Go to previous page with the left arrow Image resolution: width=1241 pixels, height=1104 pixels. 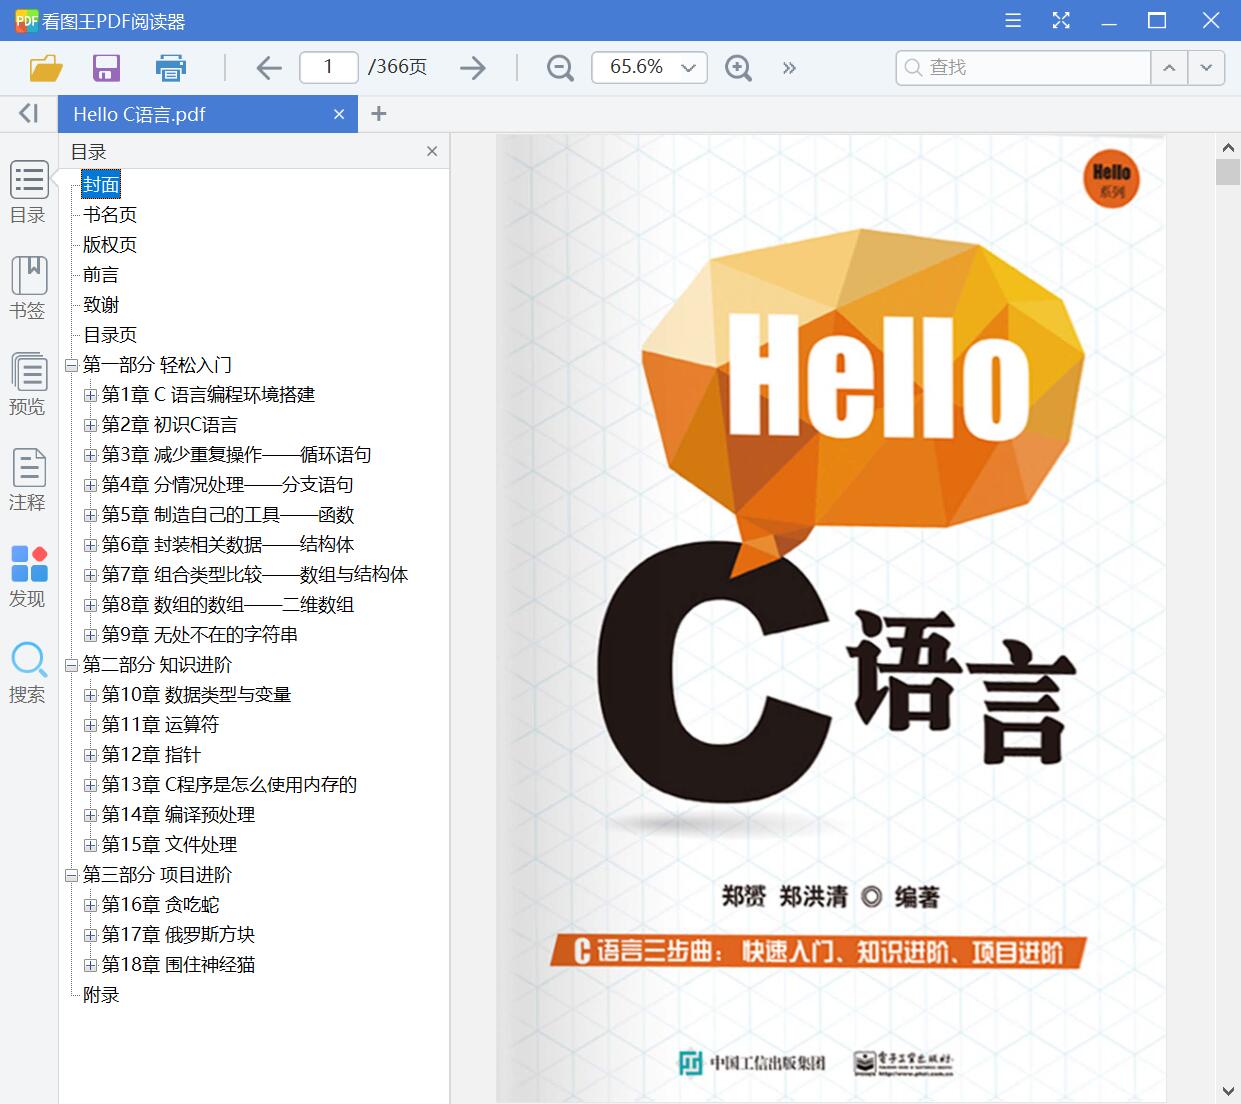click(x=269, y=68)
